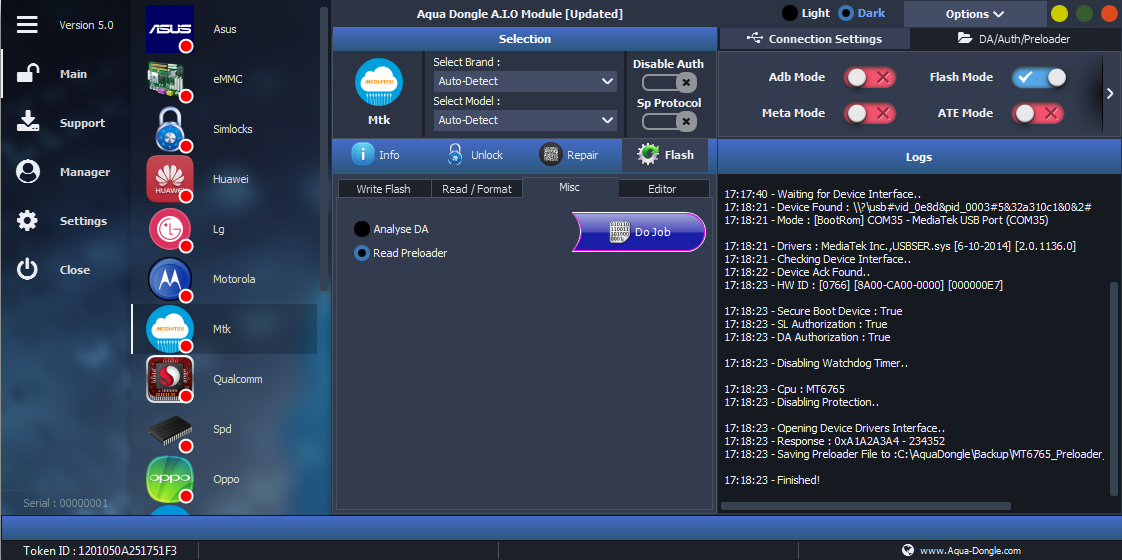1122x560 pixels.
Task: Select the Spd chip icon
Action: (170, 429)
